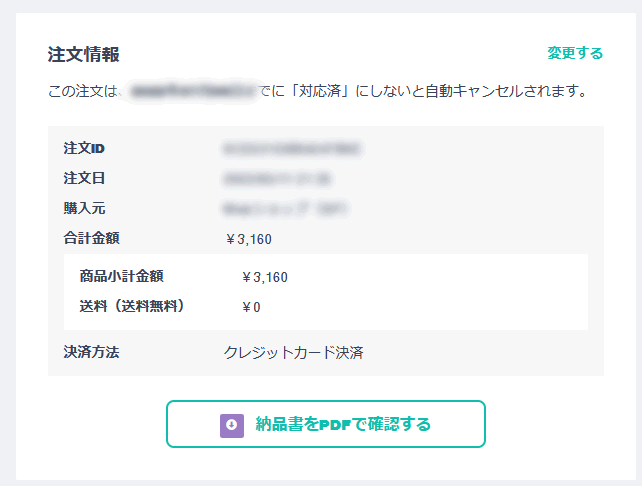Click the 注文日 label
The width and height of the screenshot is (642, 486).
pos(84,178)
